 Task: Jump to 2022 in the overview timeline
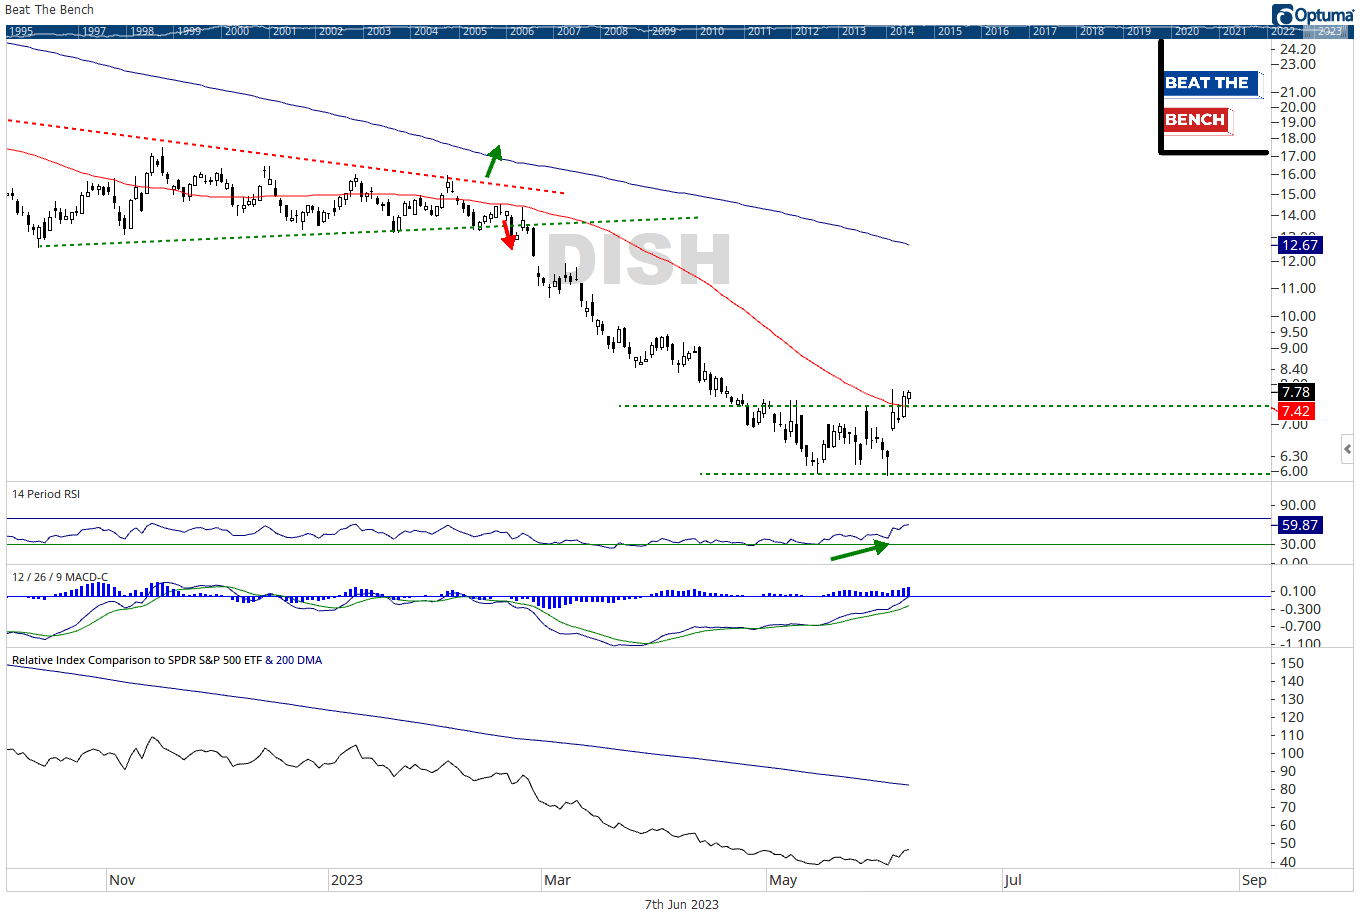(x=1283, y=31)
